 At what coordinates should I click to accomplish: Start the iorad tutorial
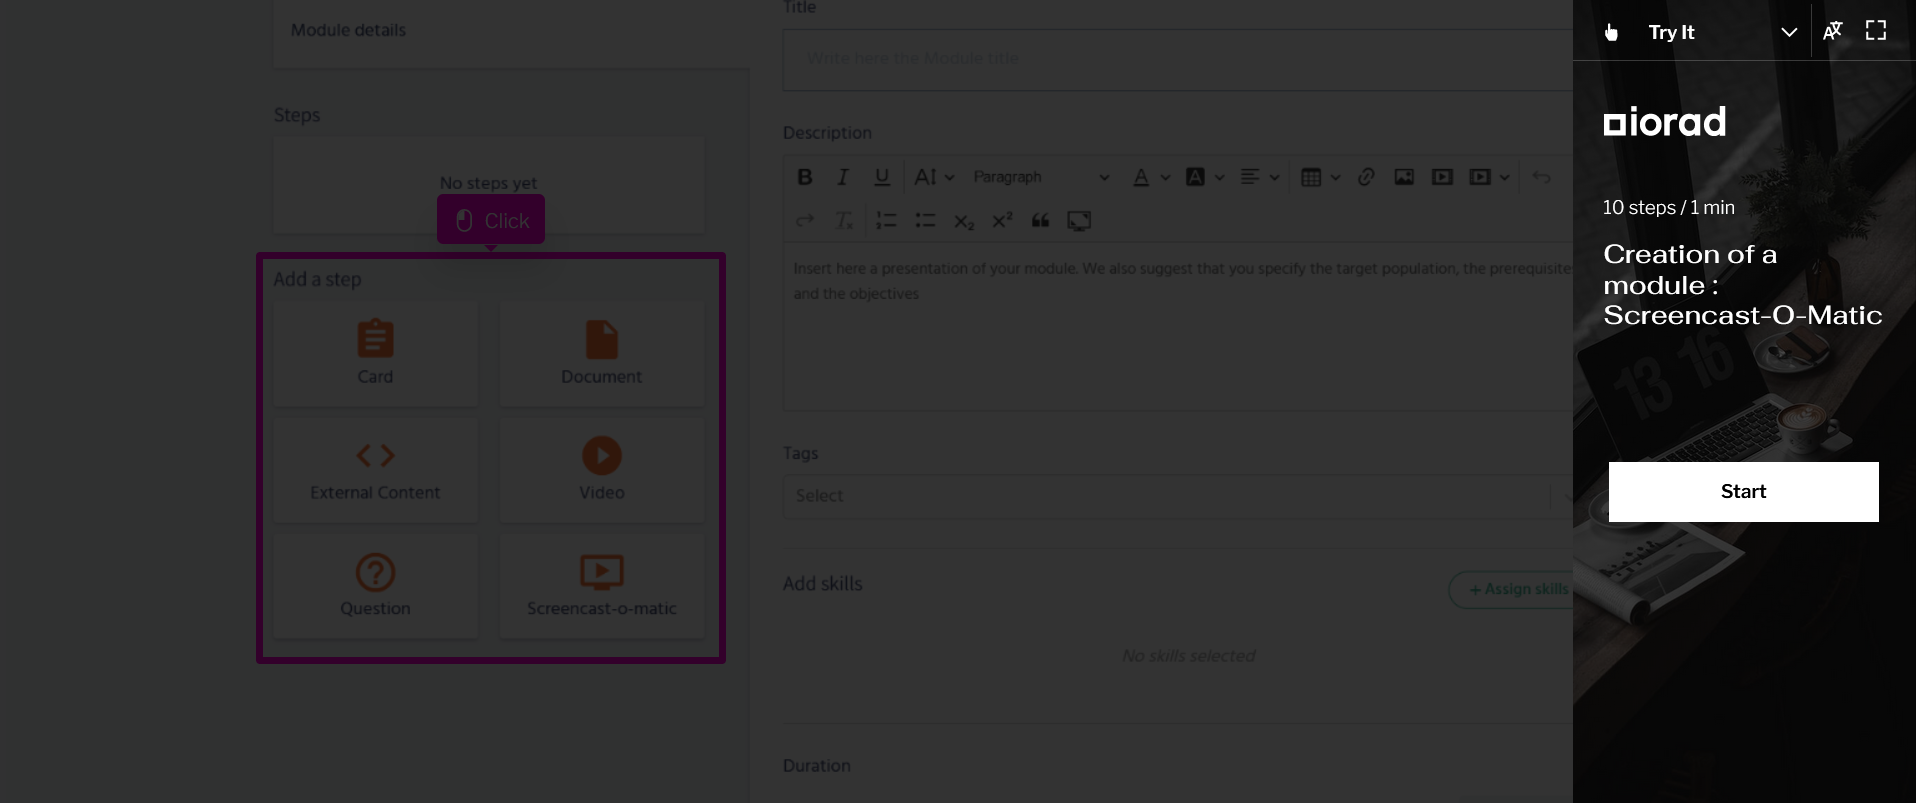tap(1742, 491)
